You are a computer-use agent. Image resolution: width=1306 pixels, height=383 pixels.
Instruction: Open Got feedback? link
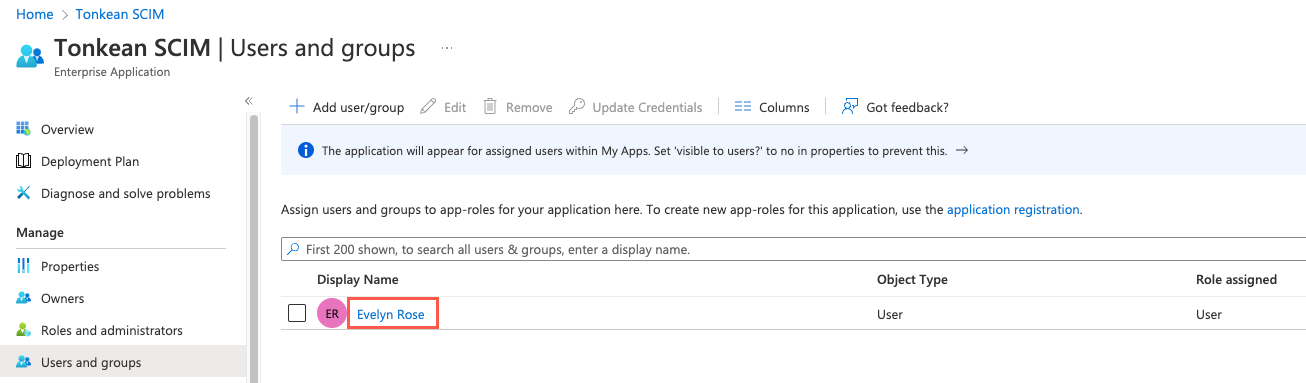(x=907, y=107)
